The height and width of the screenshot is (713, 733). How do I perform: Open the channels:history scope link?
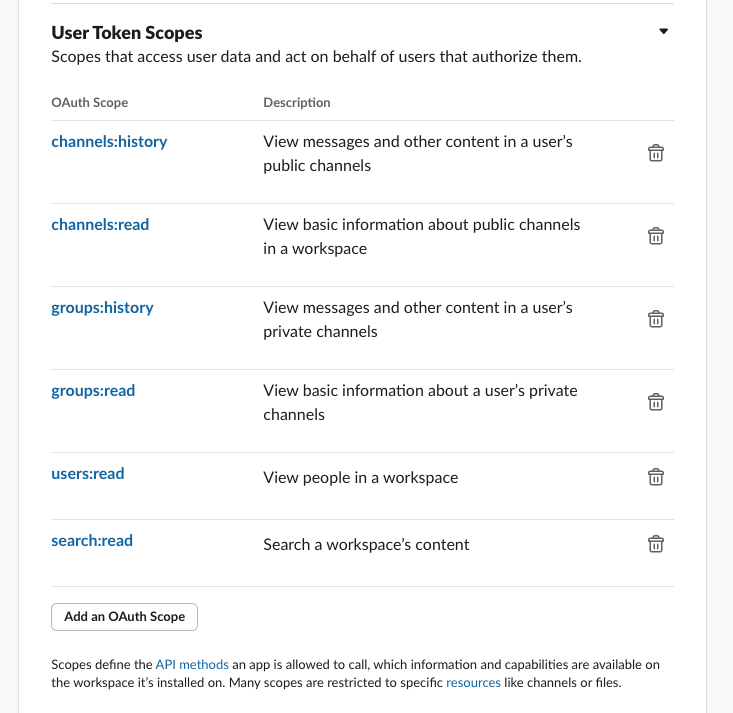tap(109, 142)
